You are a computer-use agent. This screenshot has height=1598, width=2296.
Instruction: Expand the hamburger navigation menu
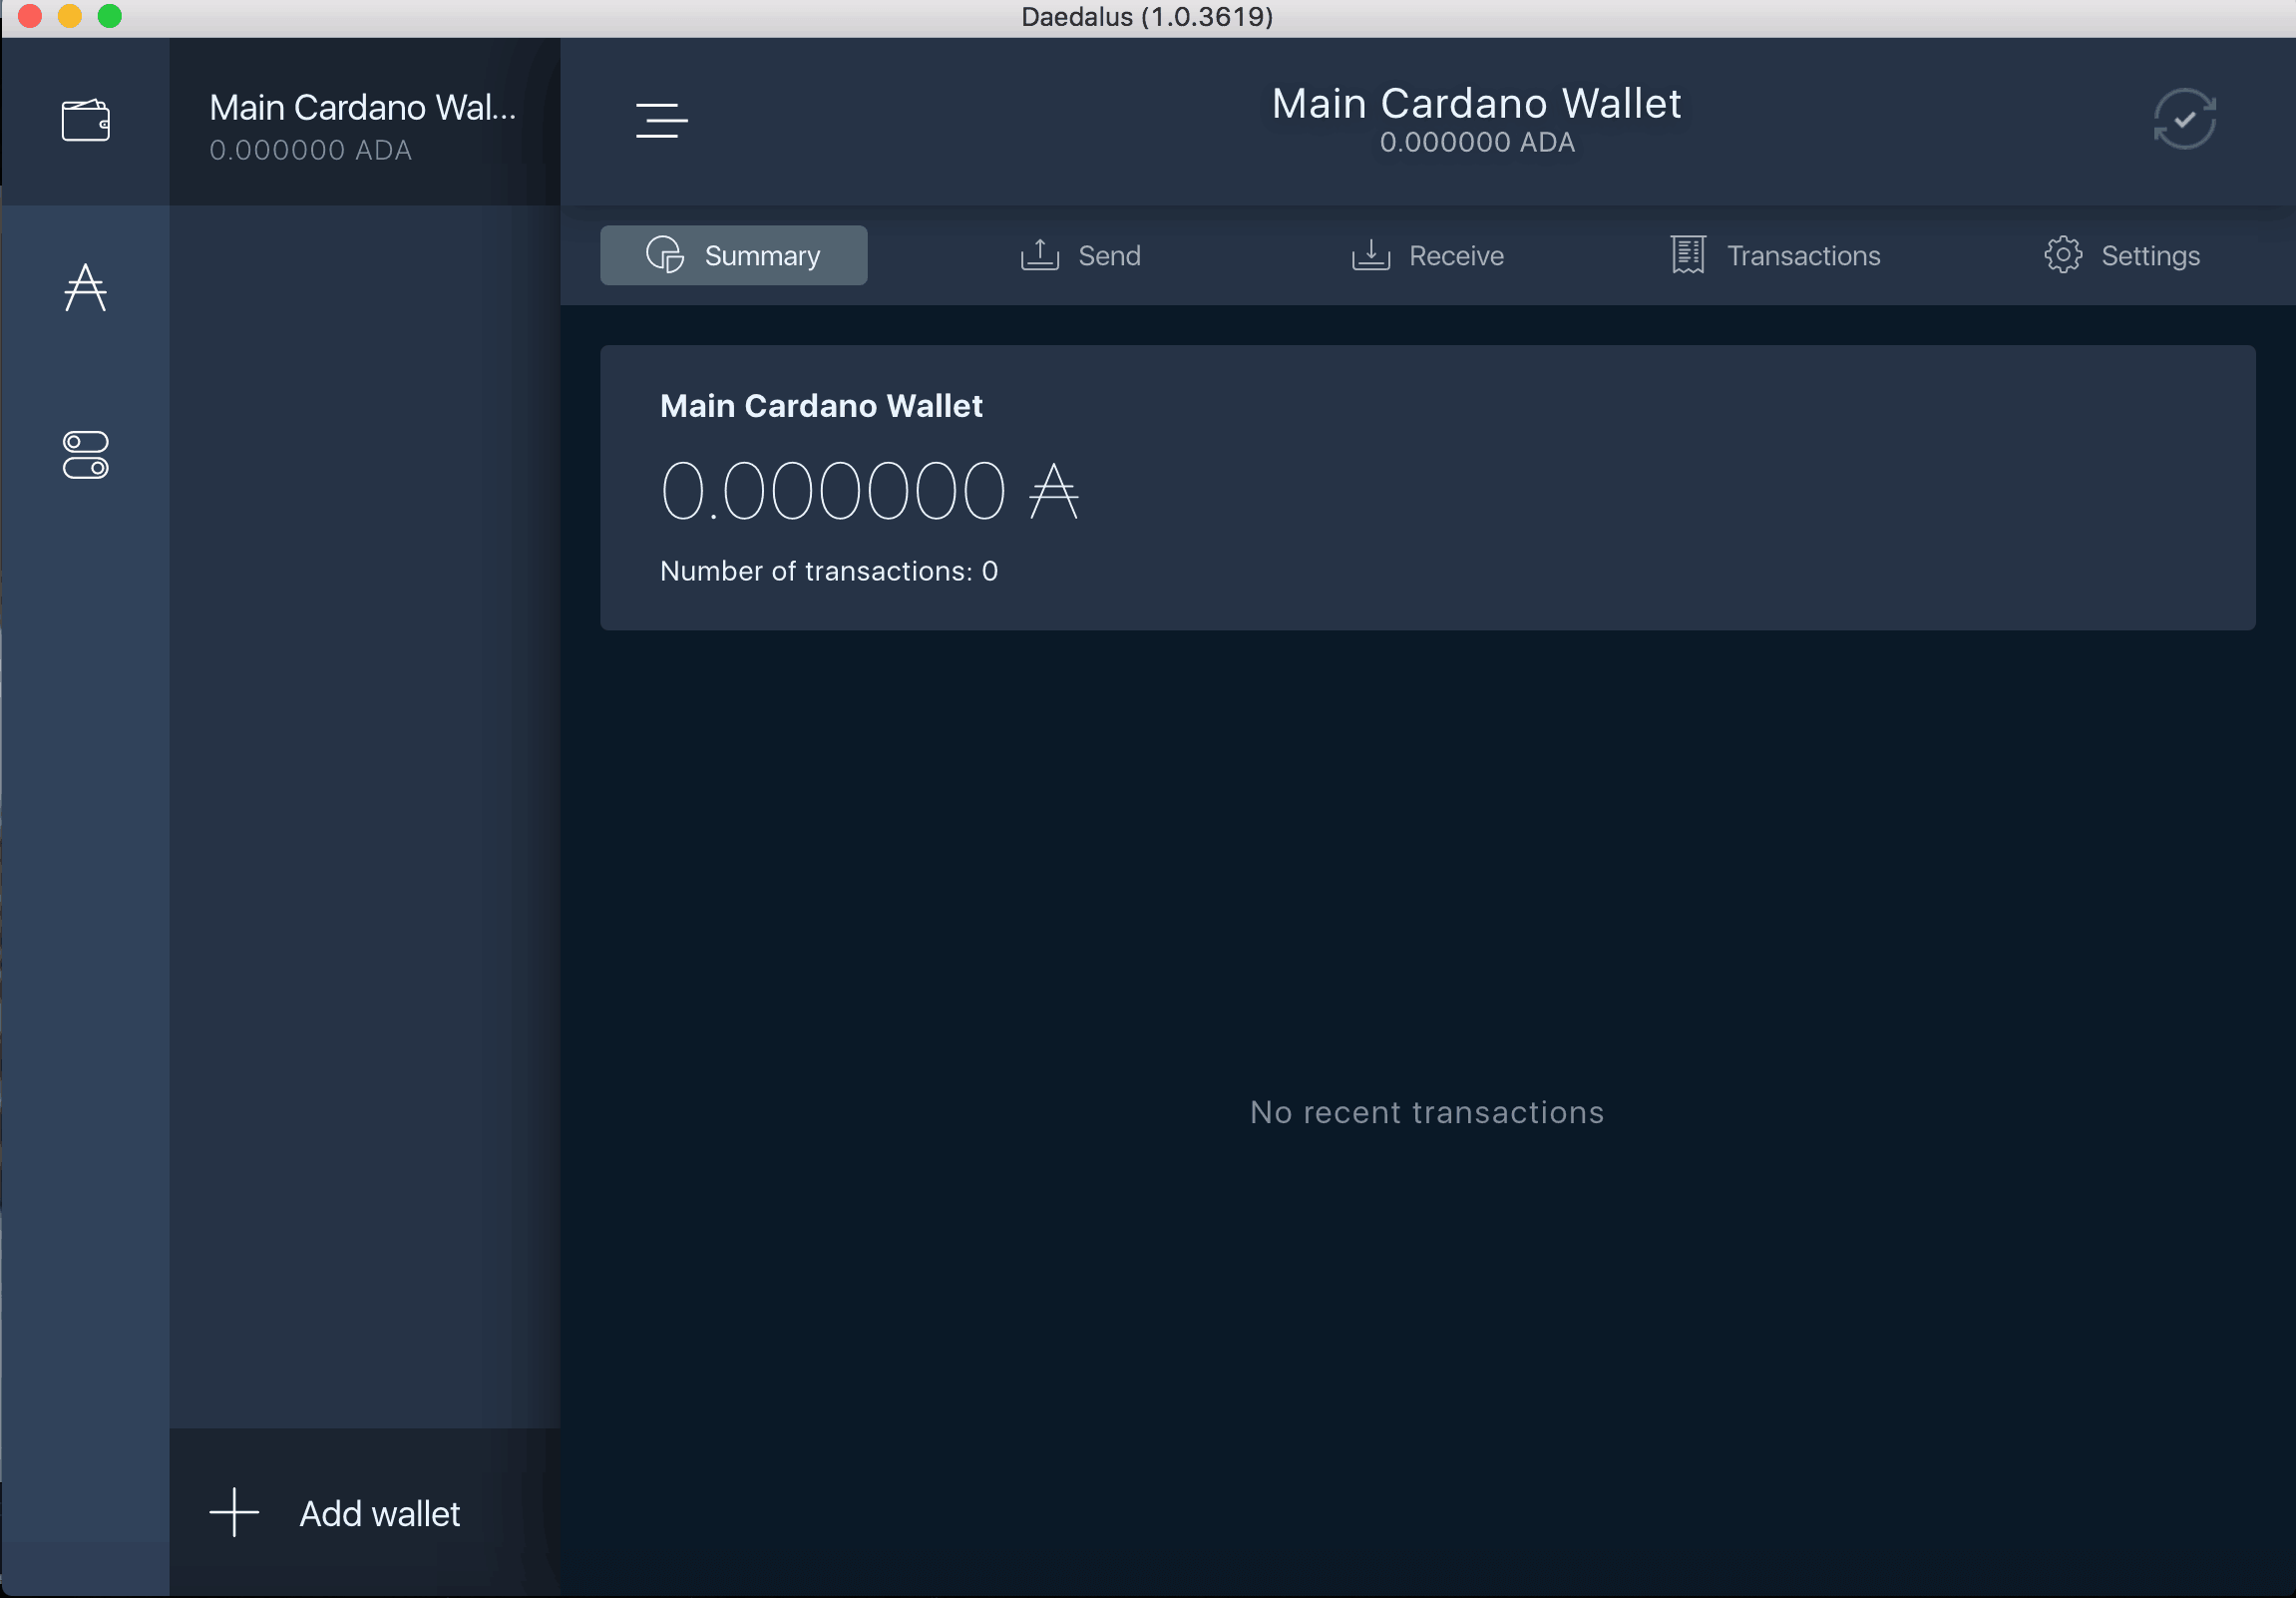tap(663, 119)
